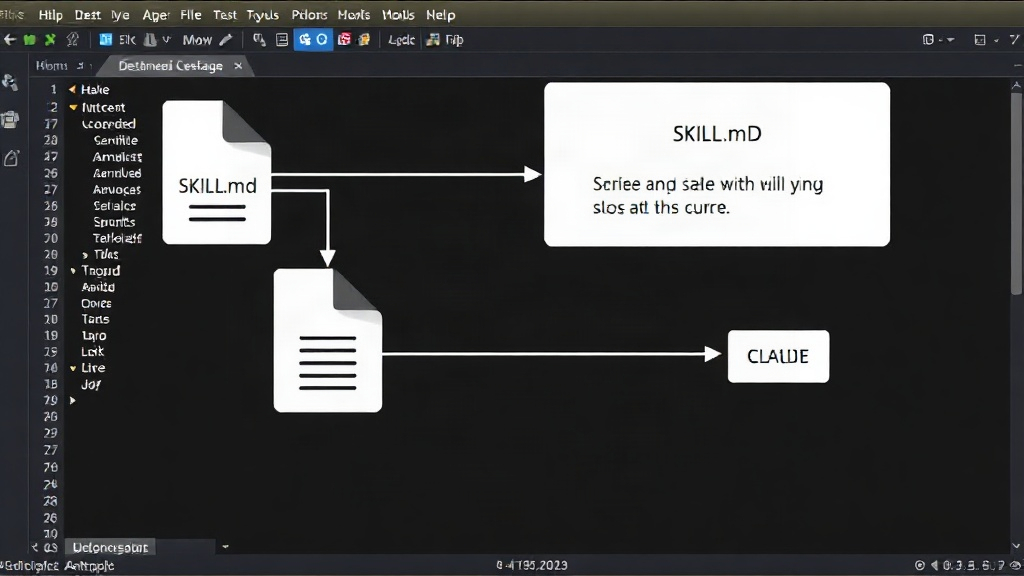Open the dropdown arrow next to the bucket icon
Image resolution: width=1024 pixels, height=576 pixels.
167,40
